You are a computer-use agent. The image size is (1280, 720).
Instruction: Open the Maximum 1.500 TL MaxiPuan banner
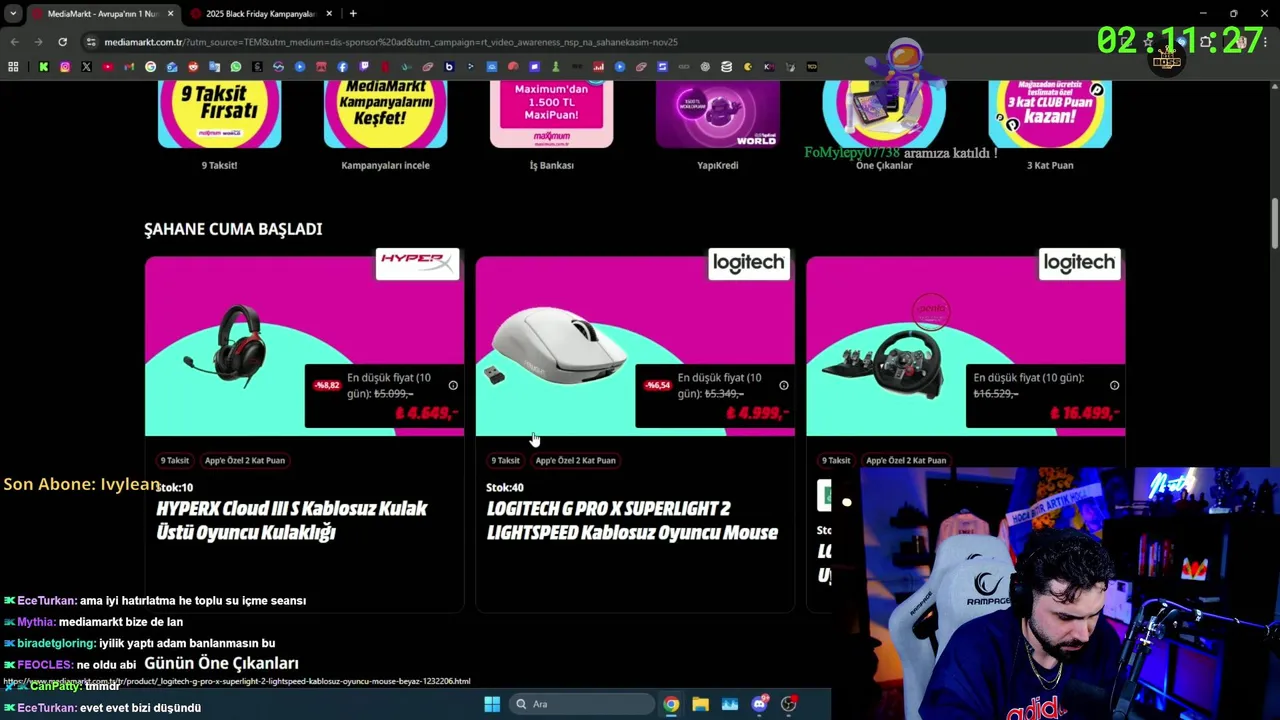551,114
